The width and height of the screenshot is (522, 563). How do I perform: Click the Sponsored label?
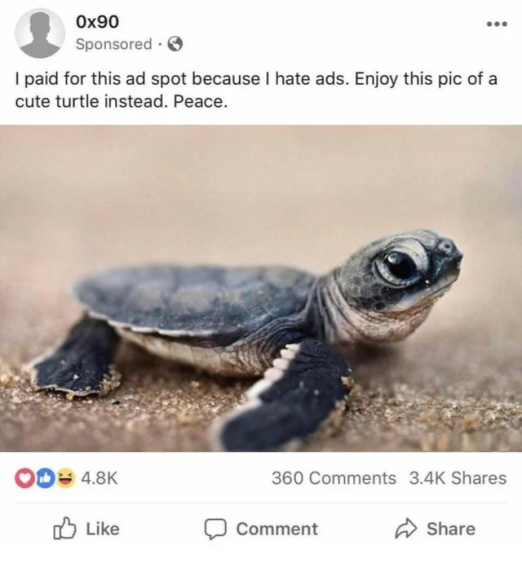coord(114,44)
